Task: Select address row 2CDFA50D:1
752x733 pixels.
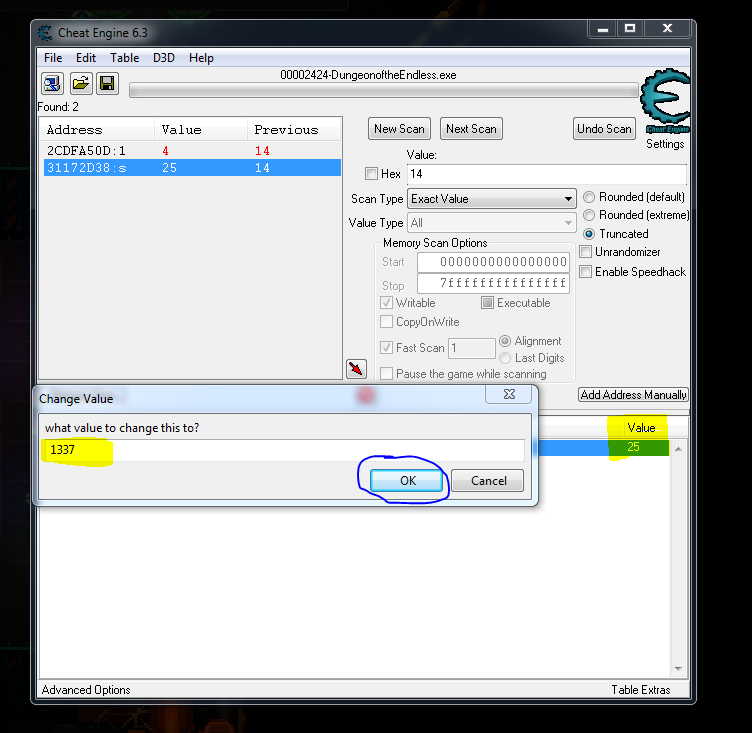Action: pyautogui.click(x=192, y=151)
